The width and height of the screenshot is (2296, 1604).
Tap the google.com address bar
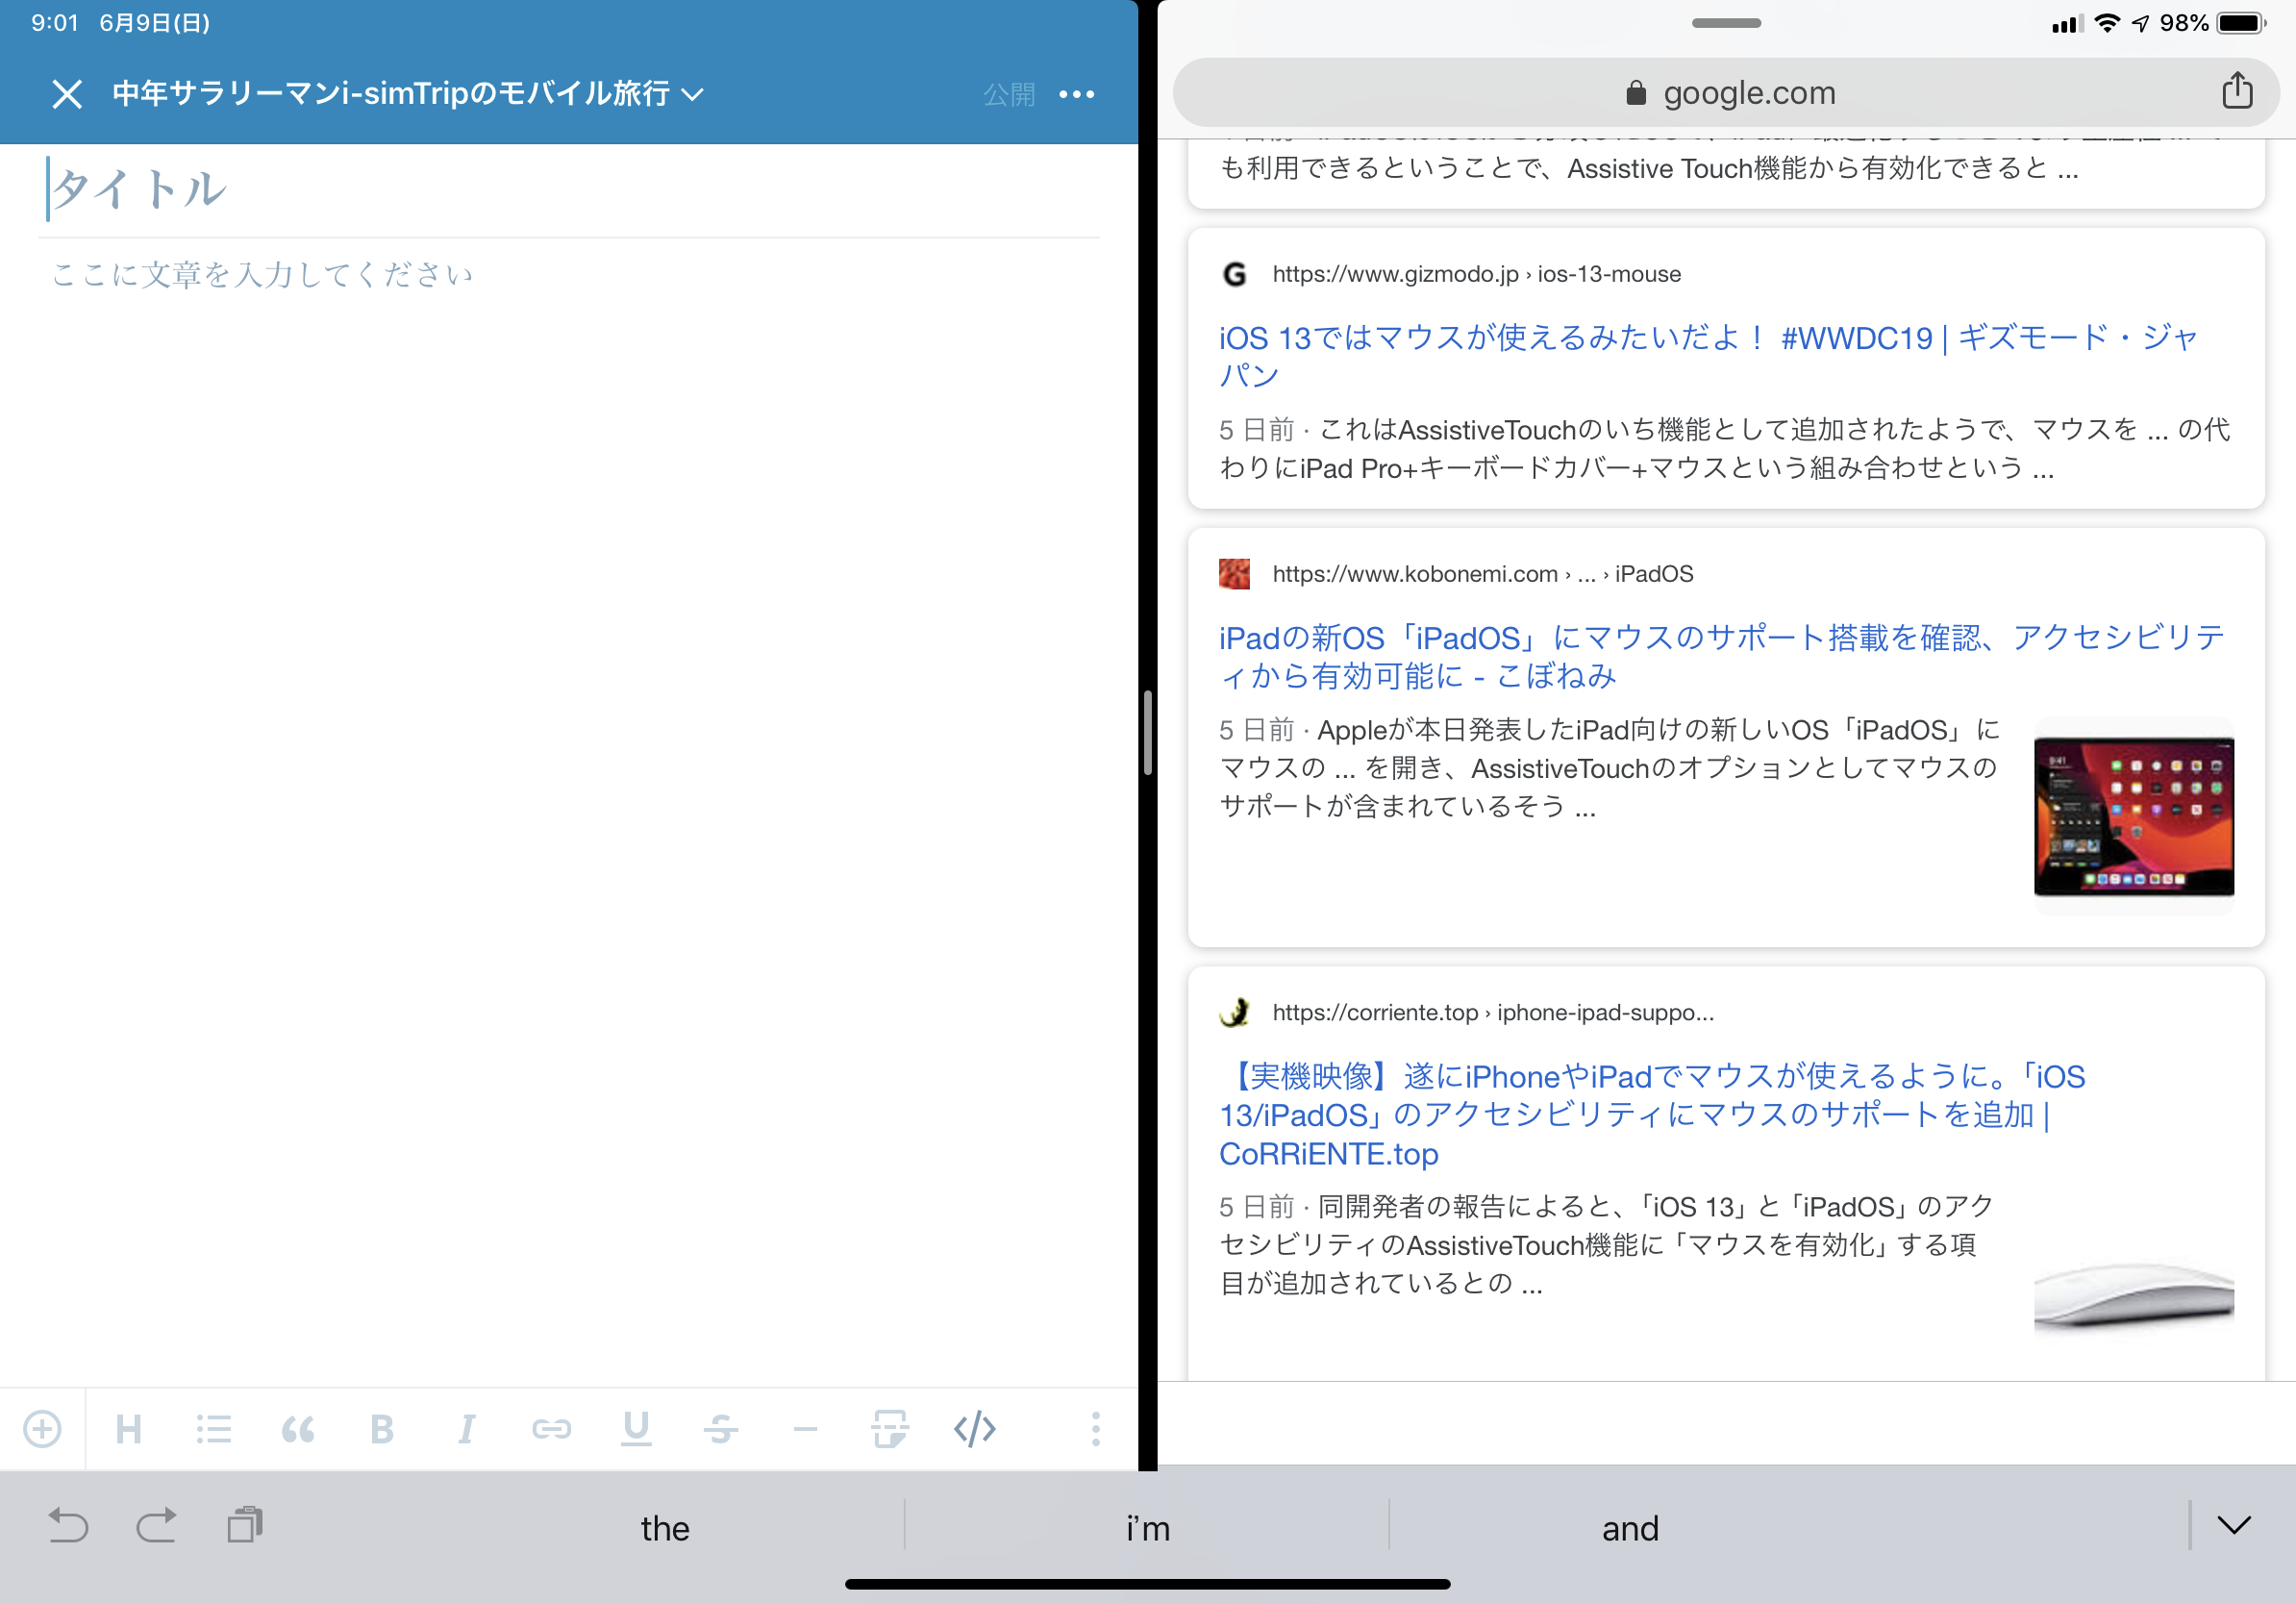(1726, 93)
